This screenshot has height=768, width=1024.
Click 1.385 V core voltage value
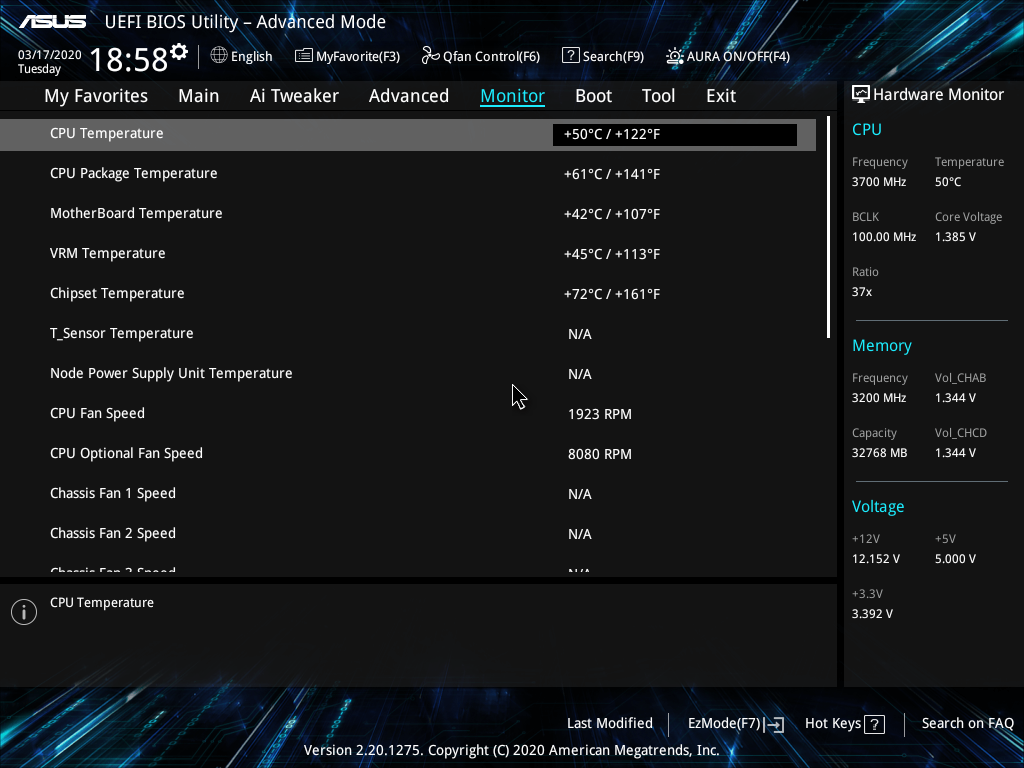coord(955,236)
